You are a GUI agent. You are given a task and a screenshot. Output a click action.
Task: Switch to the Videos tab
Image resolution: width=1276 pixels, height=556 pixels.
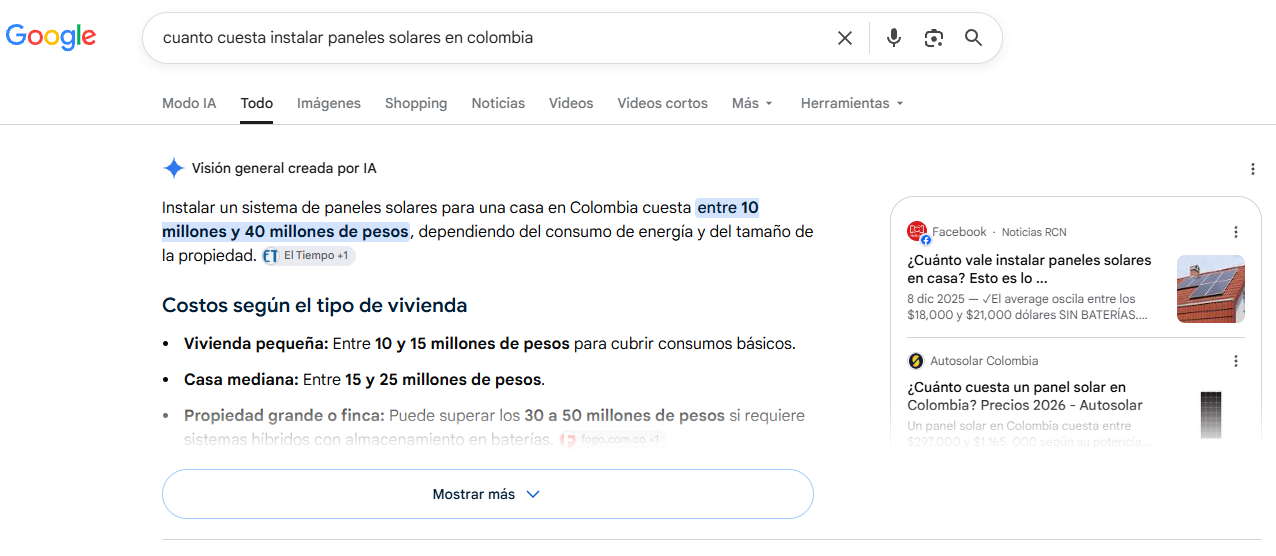pos(571,103)
